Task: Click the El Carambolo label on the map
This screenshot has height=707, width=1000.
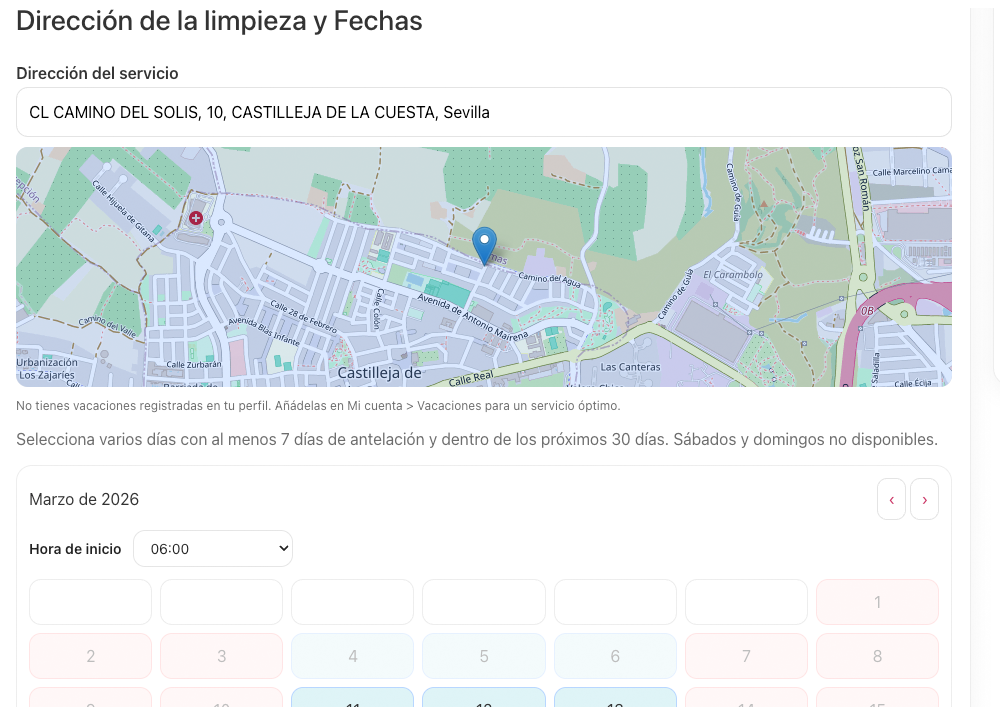Action: pyautogui.click(x=734, y=273)
